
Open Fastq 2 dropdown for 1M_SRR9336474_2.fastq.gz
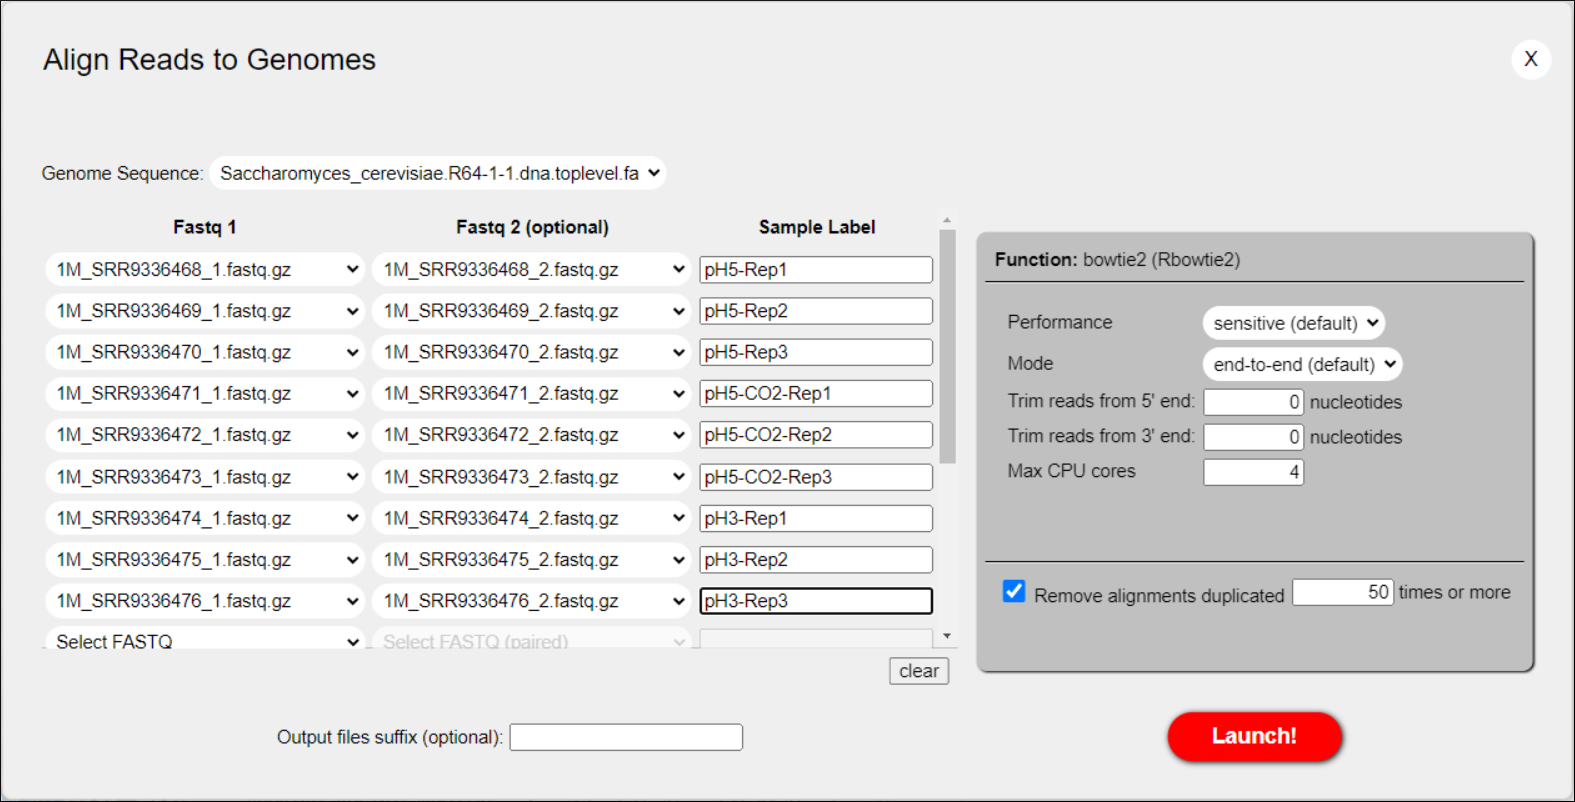click(531, 518)
